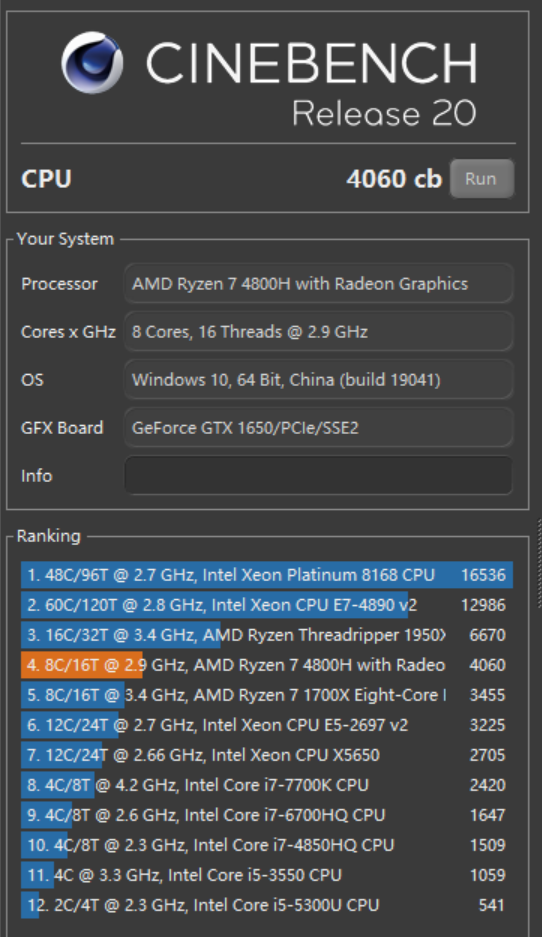Screen dimensions: 542x937
Task: Run the CPU benchmark
Action: [x=481, y=179]
